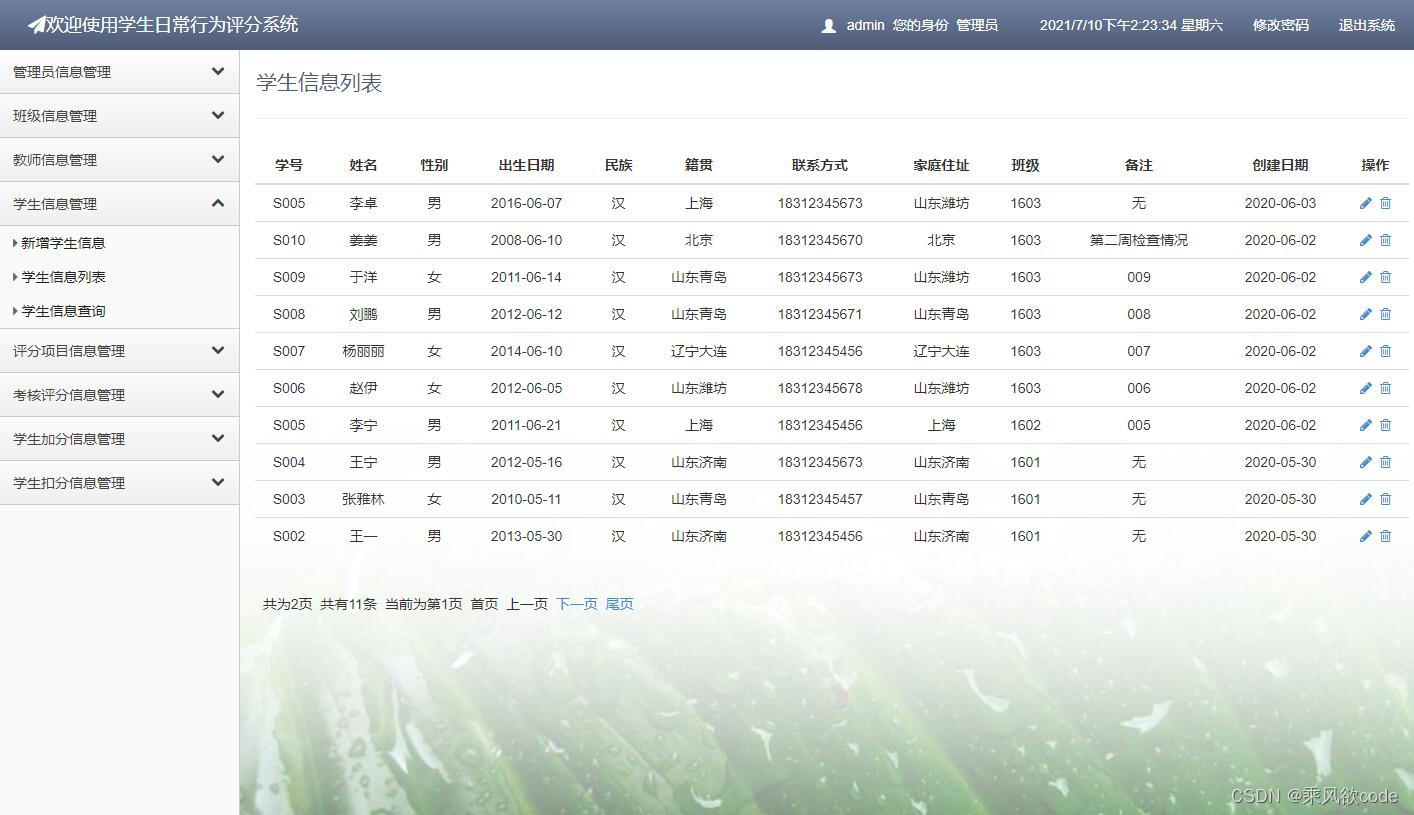1414x815 pixels.
Task: Click the edit pencil for 张雅林
Action: (x=1365, y=499)
